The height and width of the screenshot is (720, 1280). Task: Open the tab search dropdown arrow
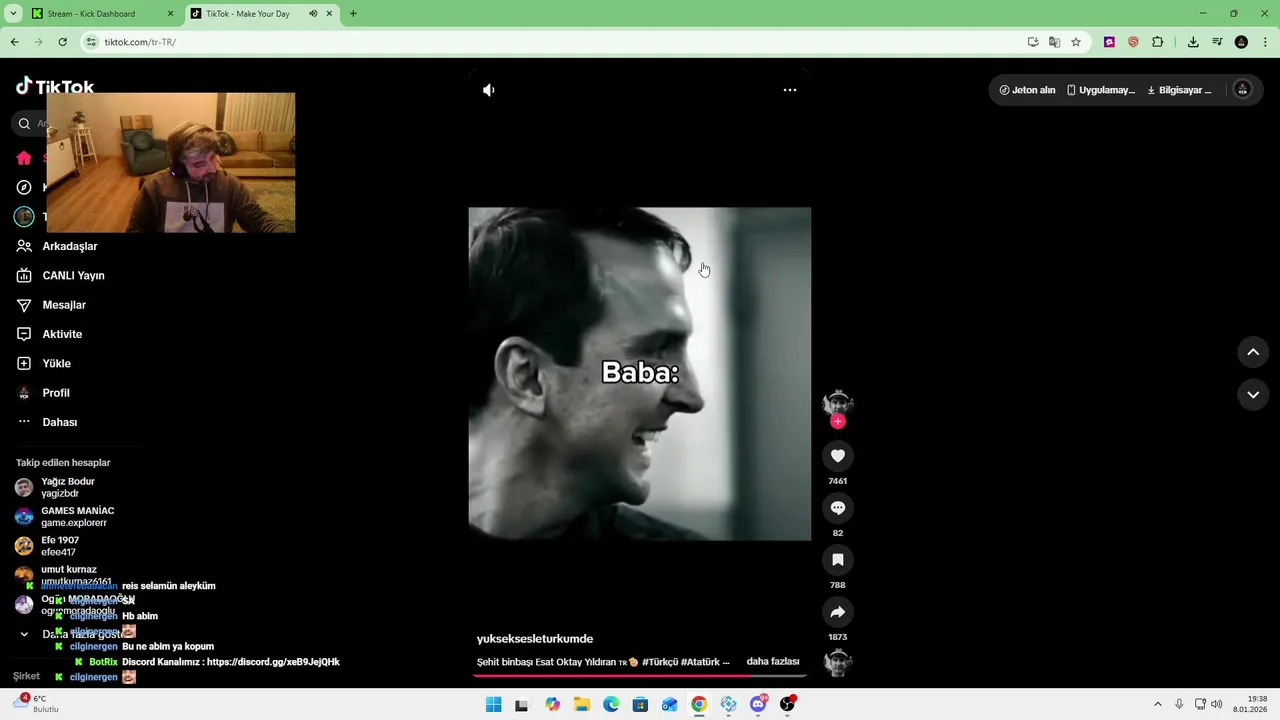(x=13, y=14)
